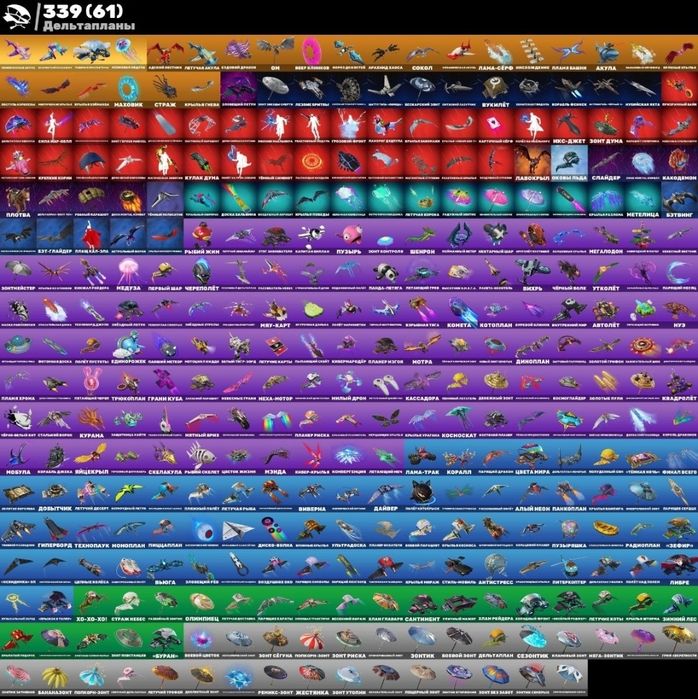The width and height of the screenshot is (698, 699).
Task: Select the ЧЕРЕПОЛЁТ glider
Action: coord(202,273)
